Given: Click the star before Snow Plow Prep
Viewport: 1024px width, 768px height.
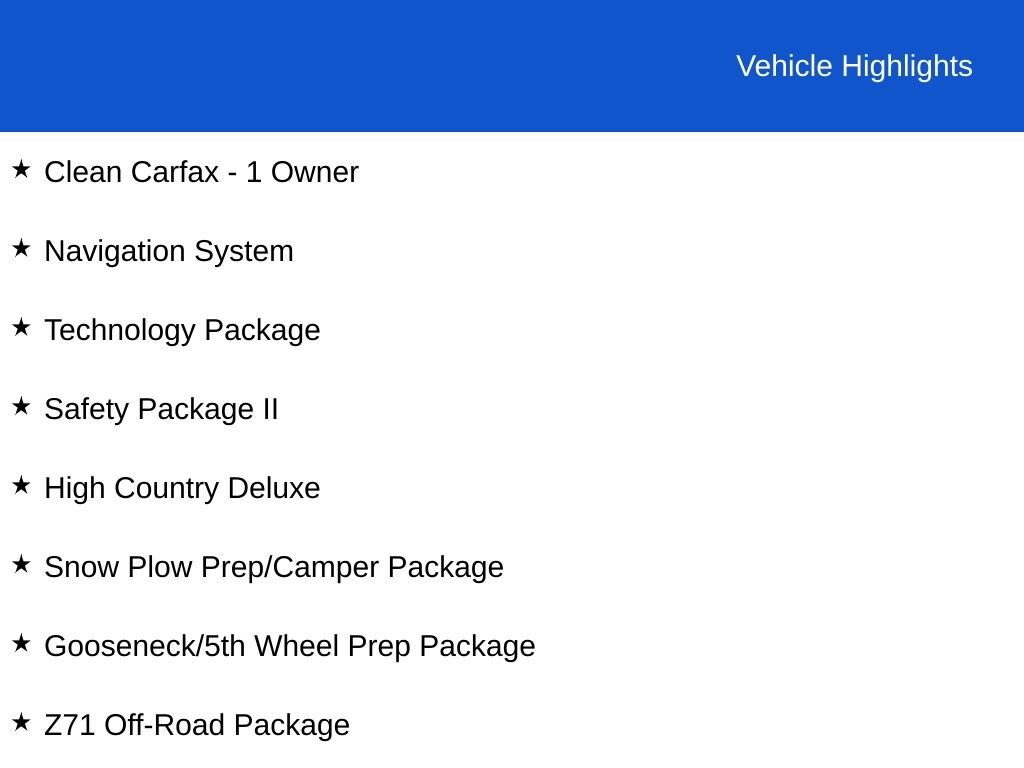Looking at the screenshot, I should [x=21, y=564].
